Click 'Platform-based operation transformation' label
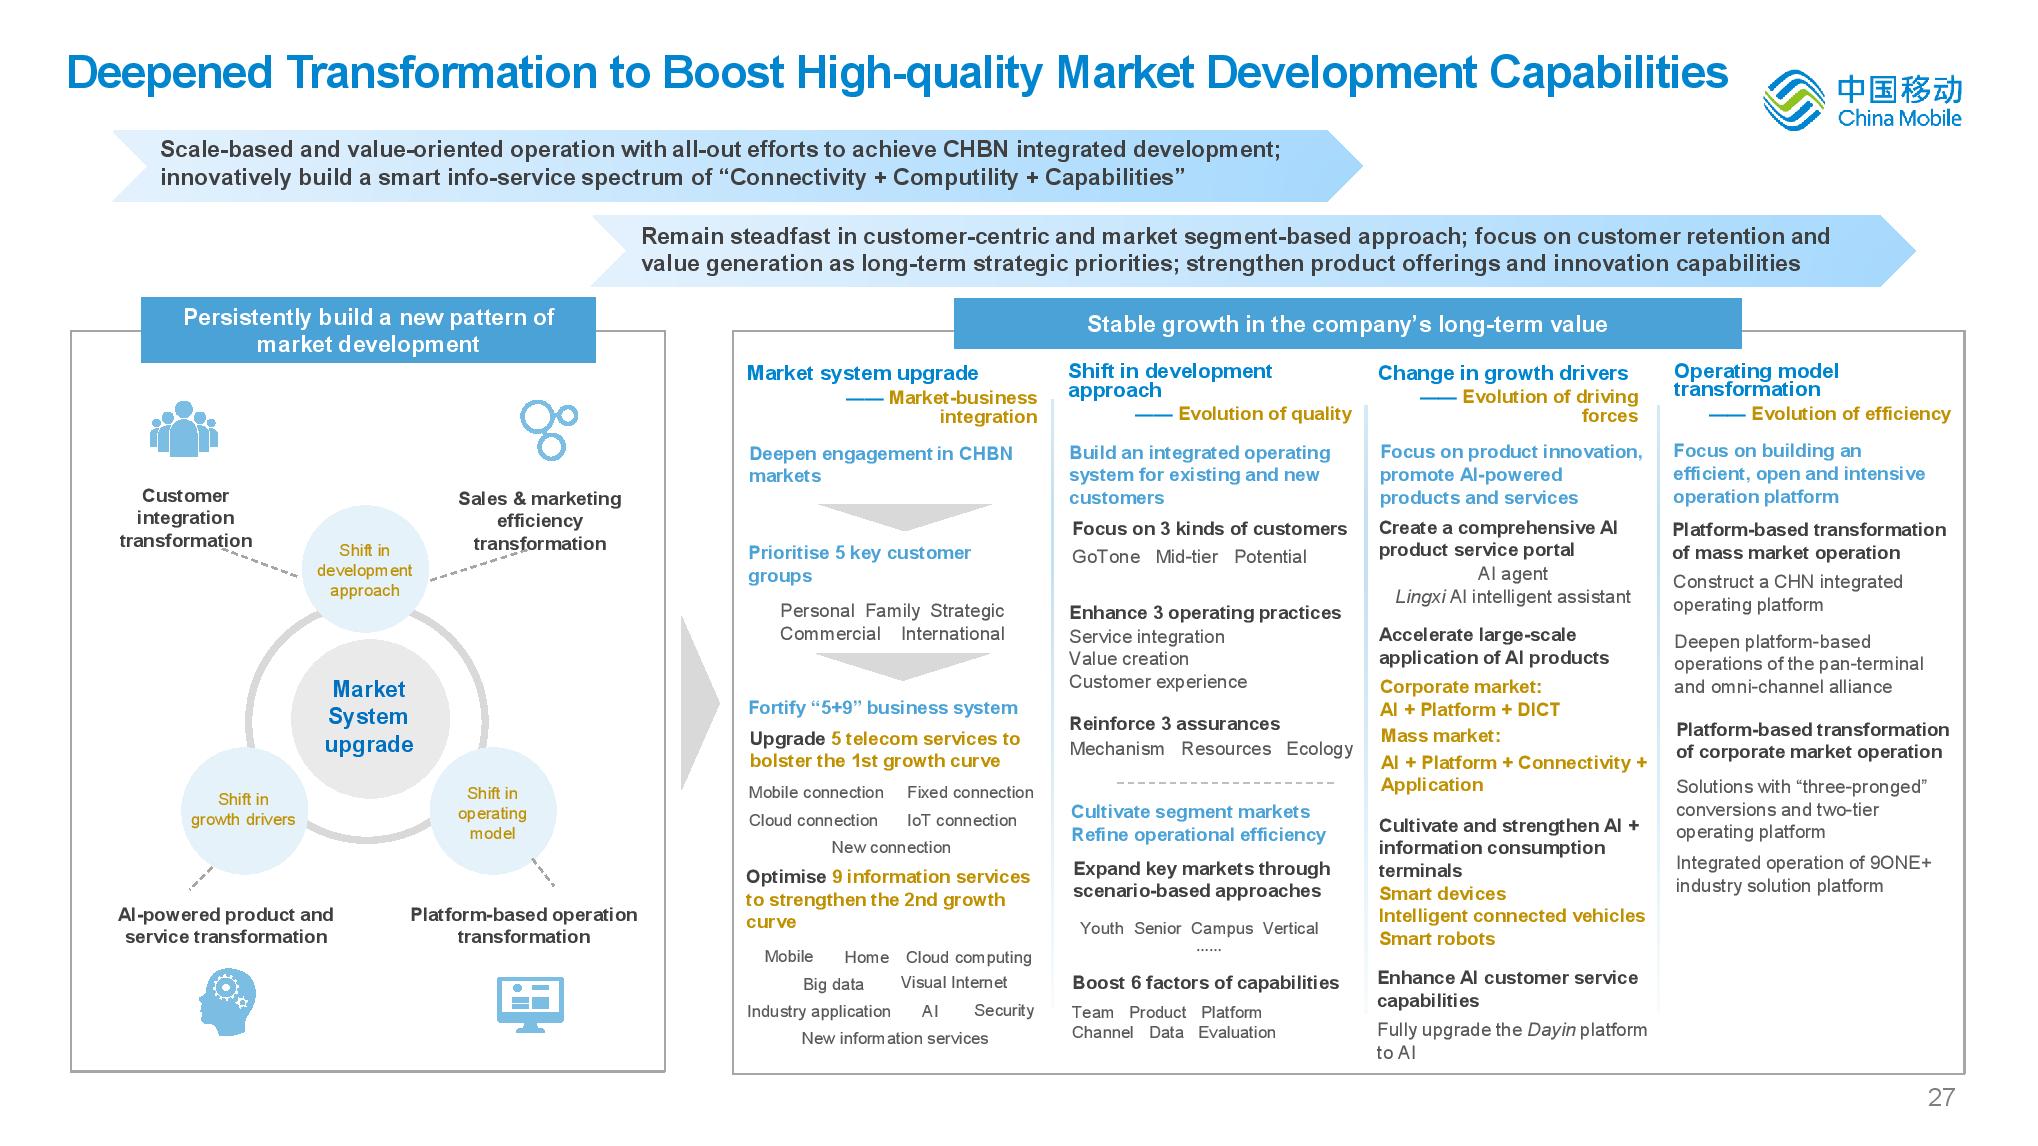The height and width of the screenshot is (1146, 2038). click(x=524, y=925)
